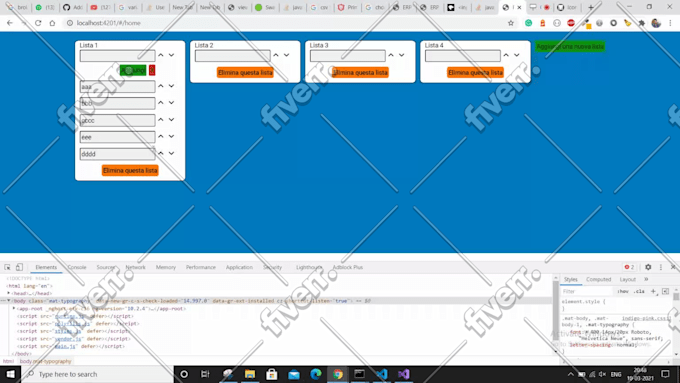Select the DevTools inspect element icon
This screenshot has height=383, width=680.
pos(7,267)
